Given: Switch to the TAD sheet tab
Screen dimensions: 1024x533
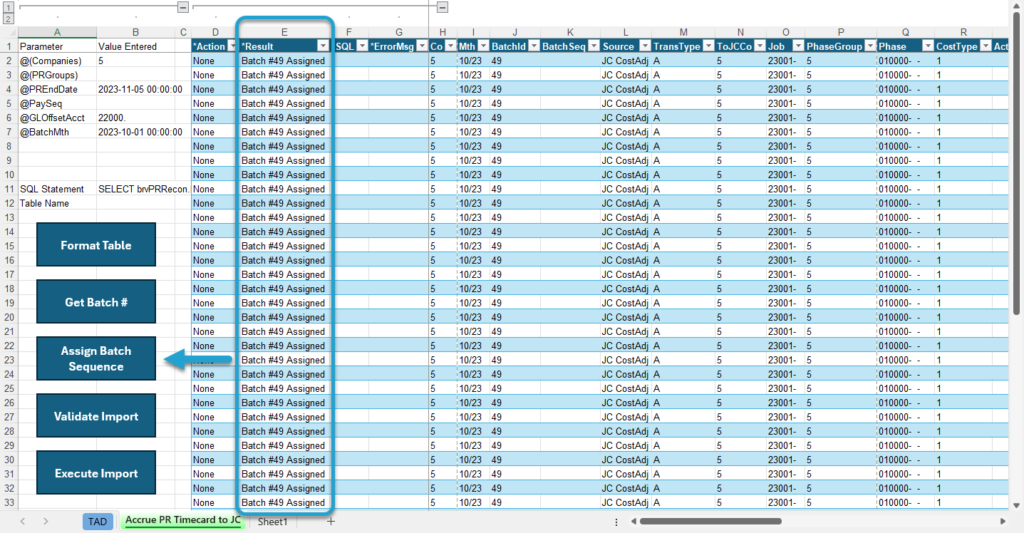Looking at the screenshot, I should [x=97, y=521].
